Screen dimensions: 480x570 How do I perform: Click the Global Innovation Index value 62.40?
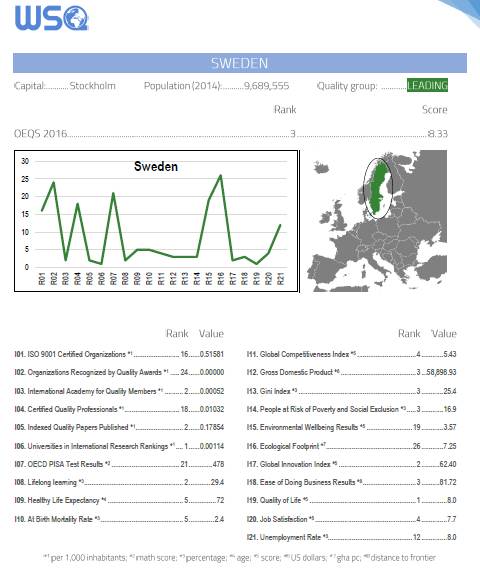pyautogui.click(x=448, y=464)
